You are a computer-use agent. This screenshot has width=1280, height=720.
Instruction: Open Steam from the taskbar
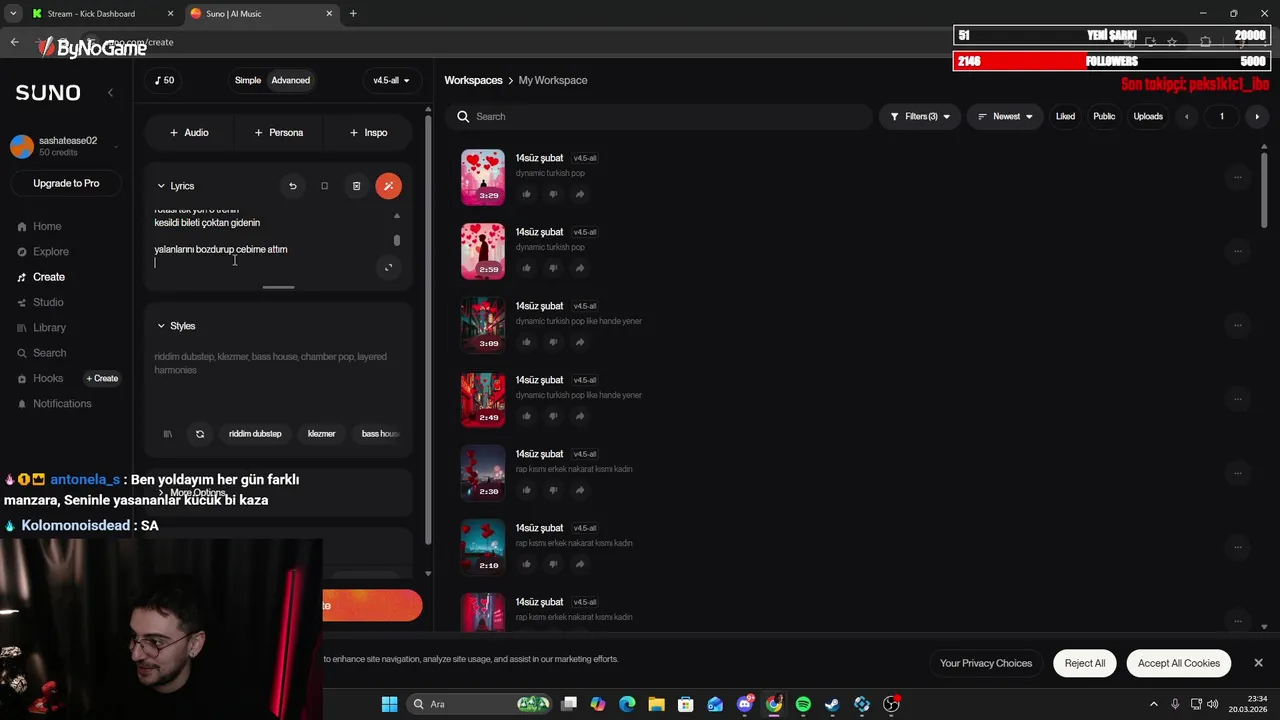(832, 704)
